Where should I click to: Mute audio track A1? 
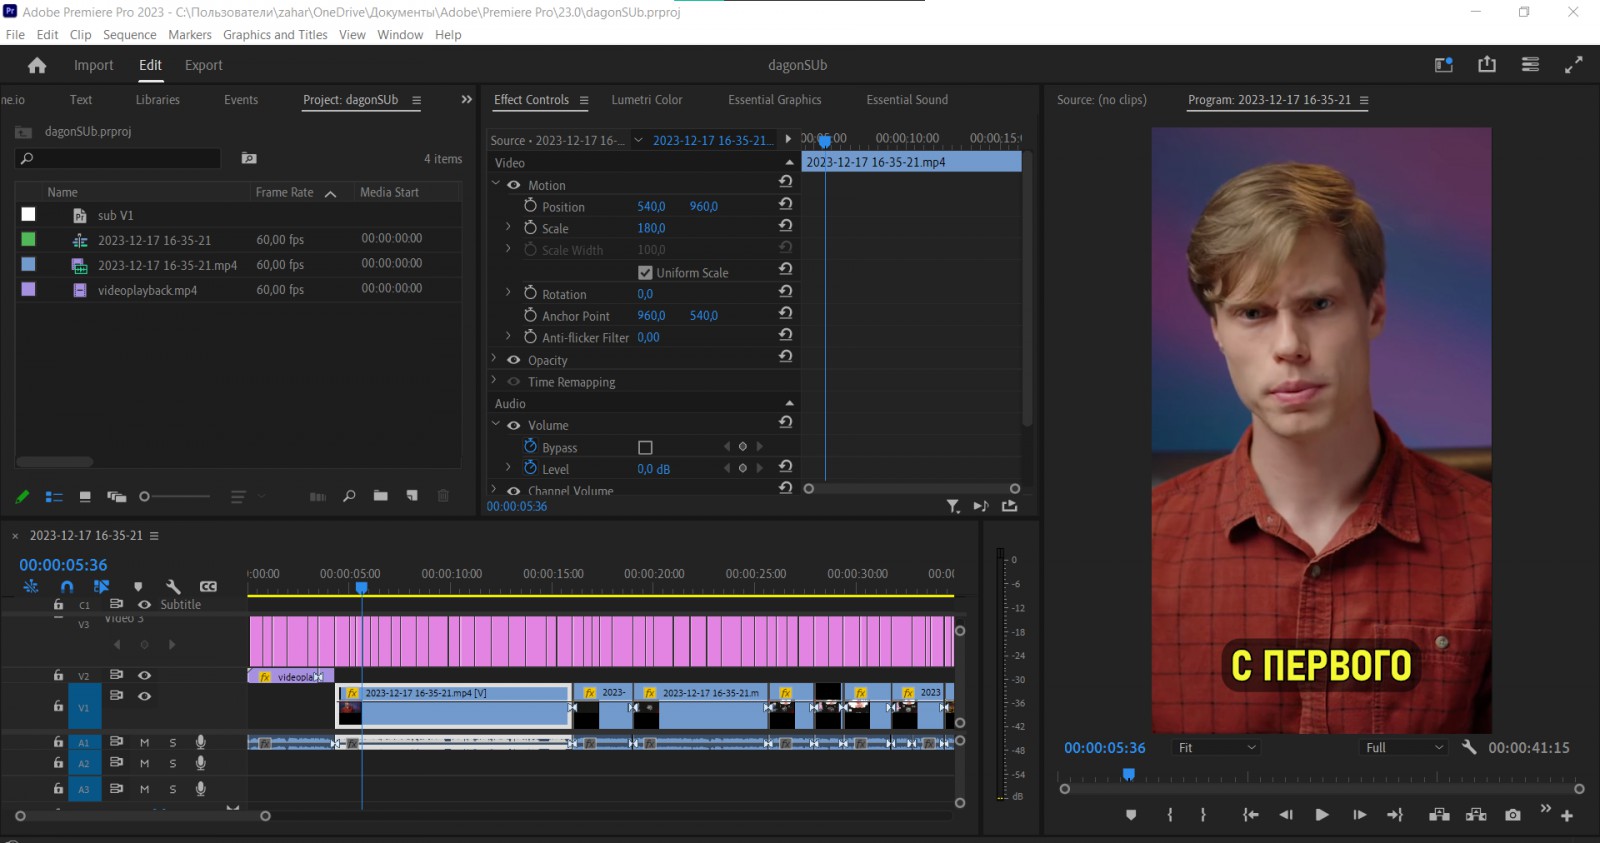click(144, 742)
